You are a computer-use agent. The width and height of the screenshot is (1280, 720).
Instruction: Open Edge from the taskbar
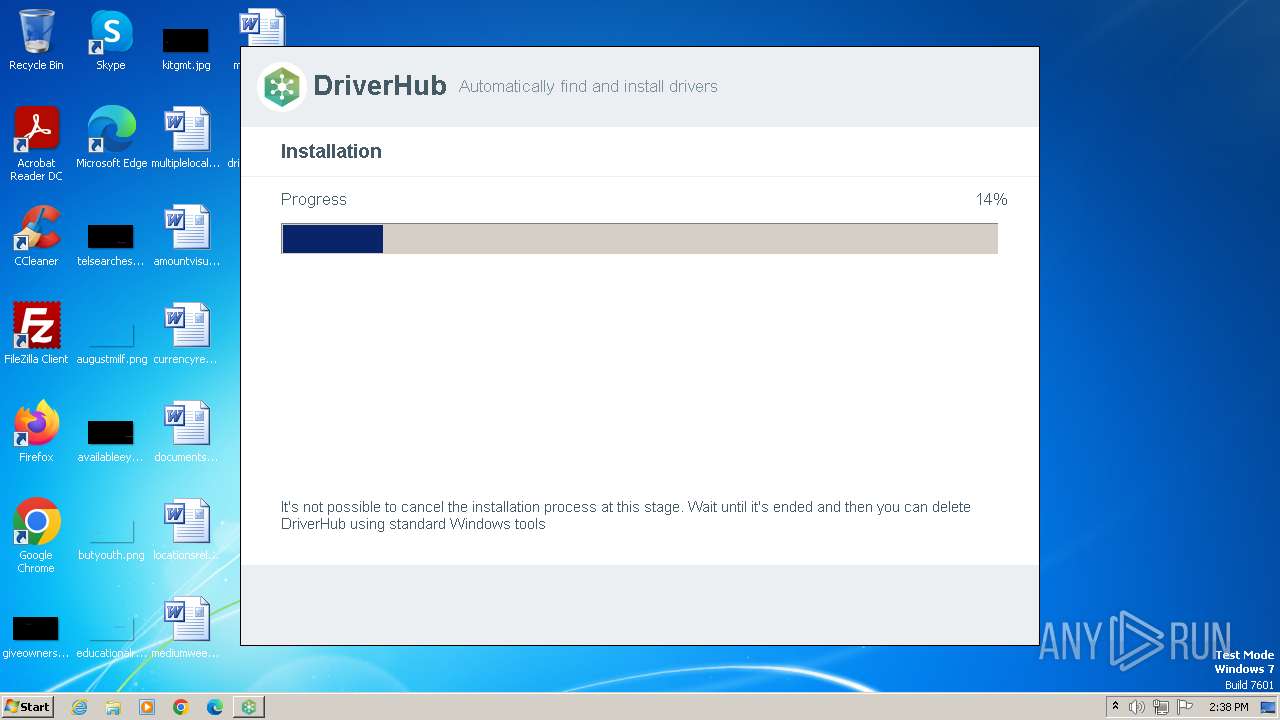point(215,707)
